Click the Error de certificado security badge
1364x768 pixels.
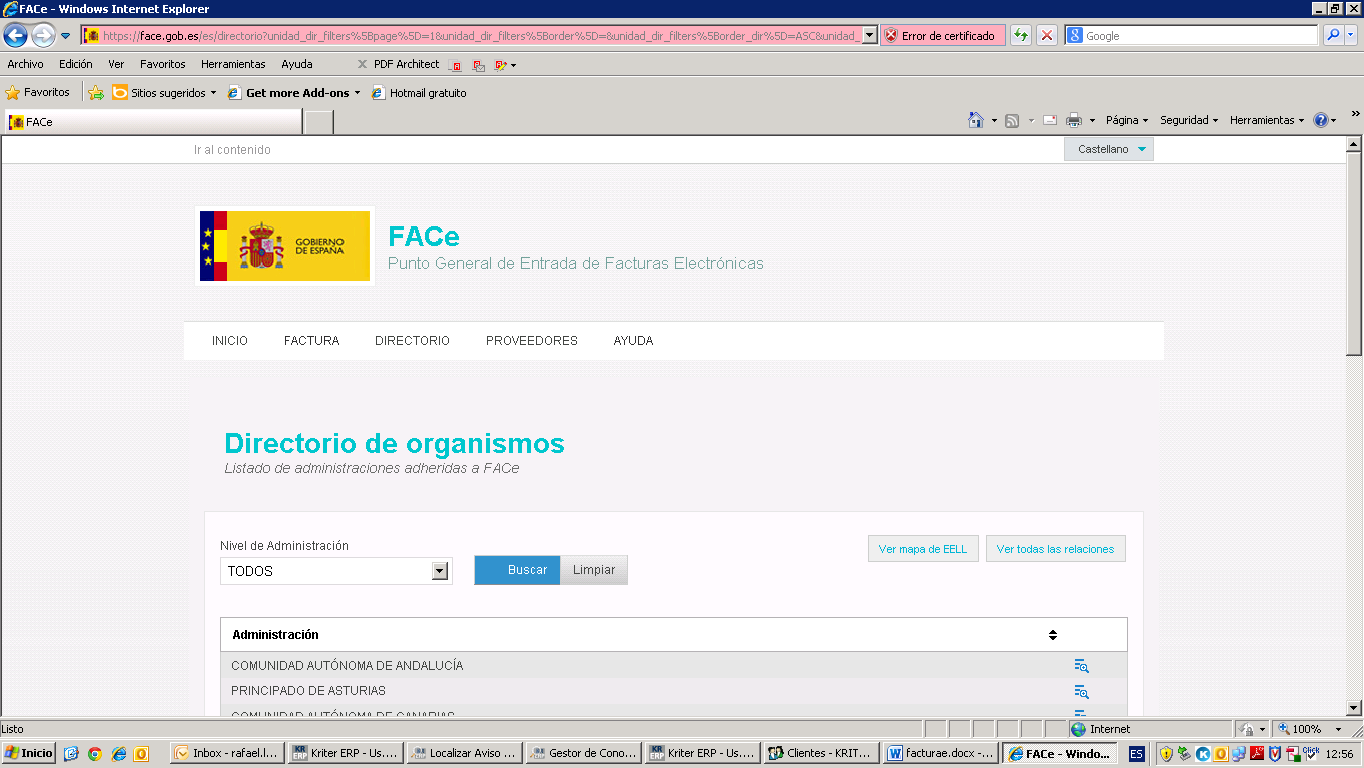[x=941, y=36]
